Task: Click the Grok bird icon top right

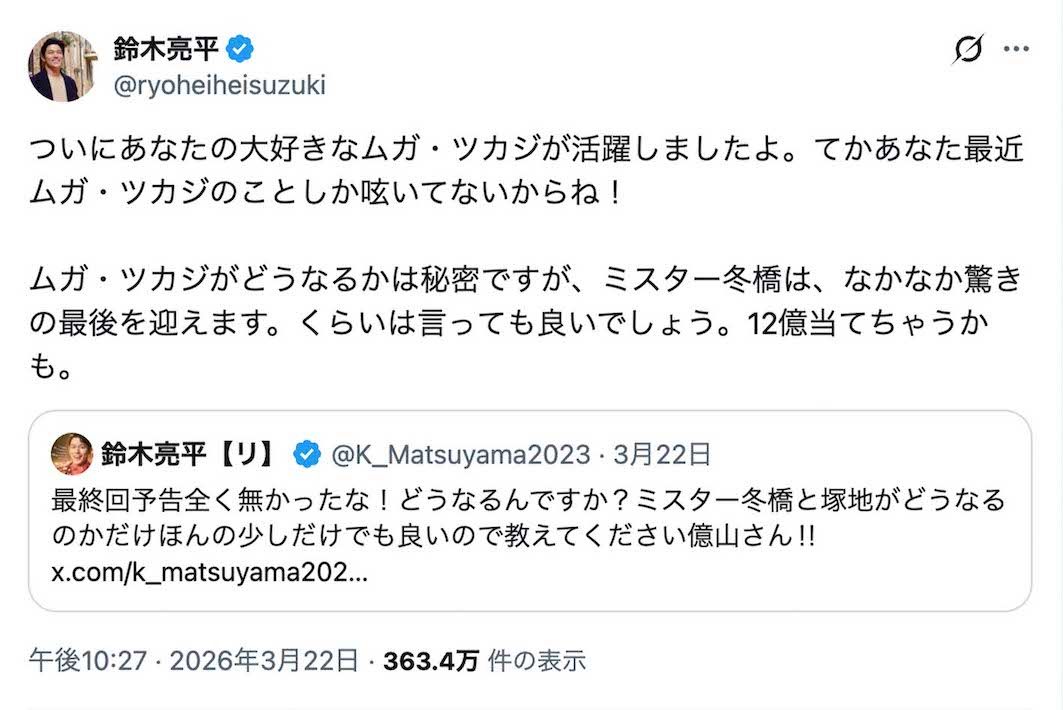Action: click(x=967, y=48)
